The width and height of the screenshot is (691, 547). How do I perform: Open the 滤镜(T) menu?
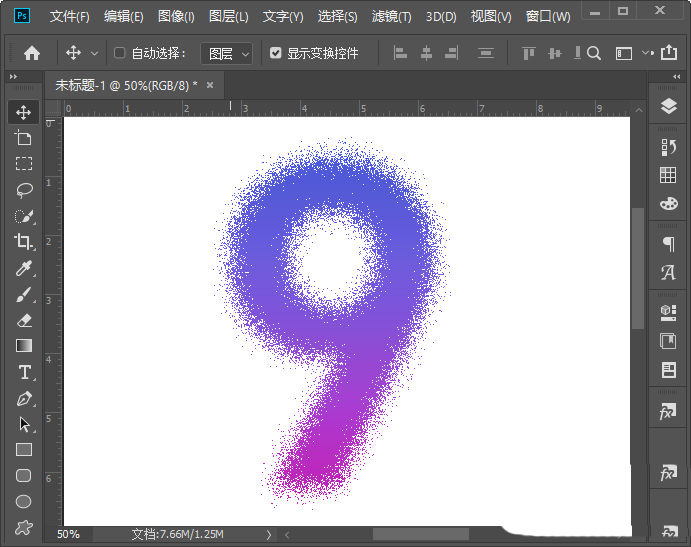click(x=391, y=17)
